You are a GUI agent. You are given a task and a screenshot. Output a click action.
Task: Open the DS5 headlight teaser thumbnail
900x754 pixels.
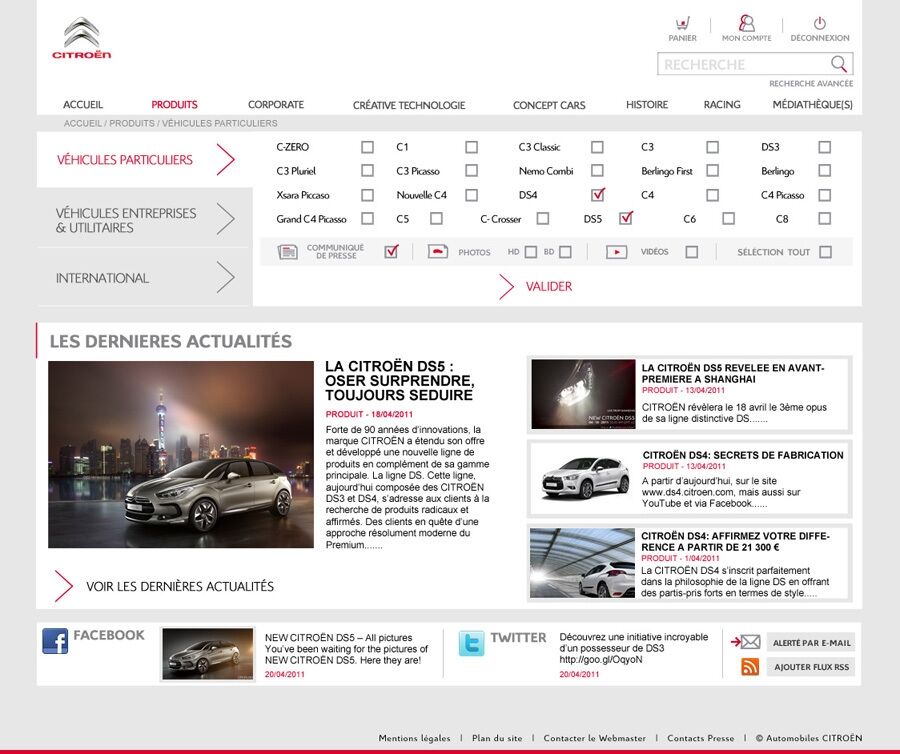[x=583, y=394]
